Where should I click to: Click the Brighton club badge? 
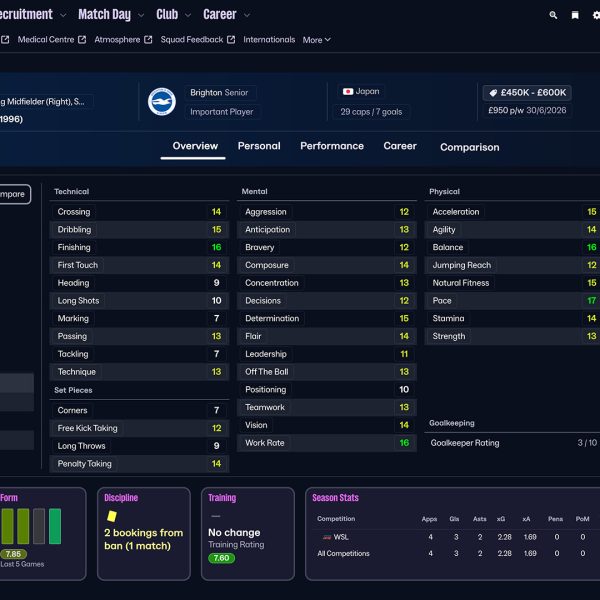pyautogui.click(x=161, y=101)
